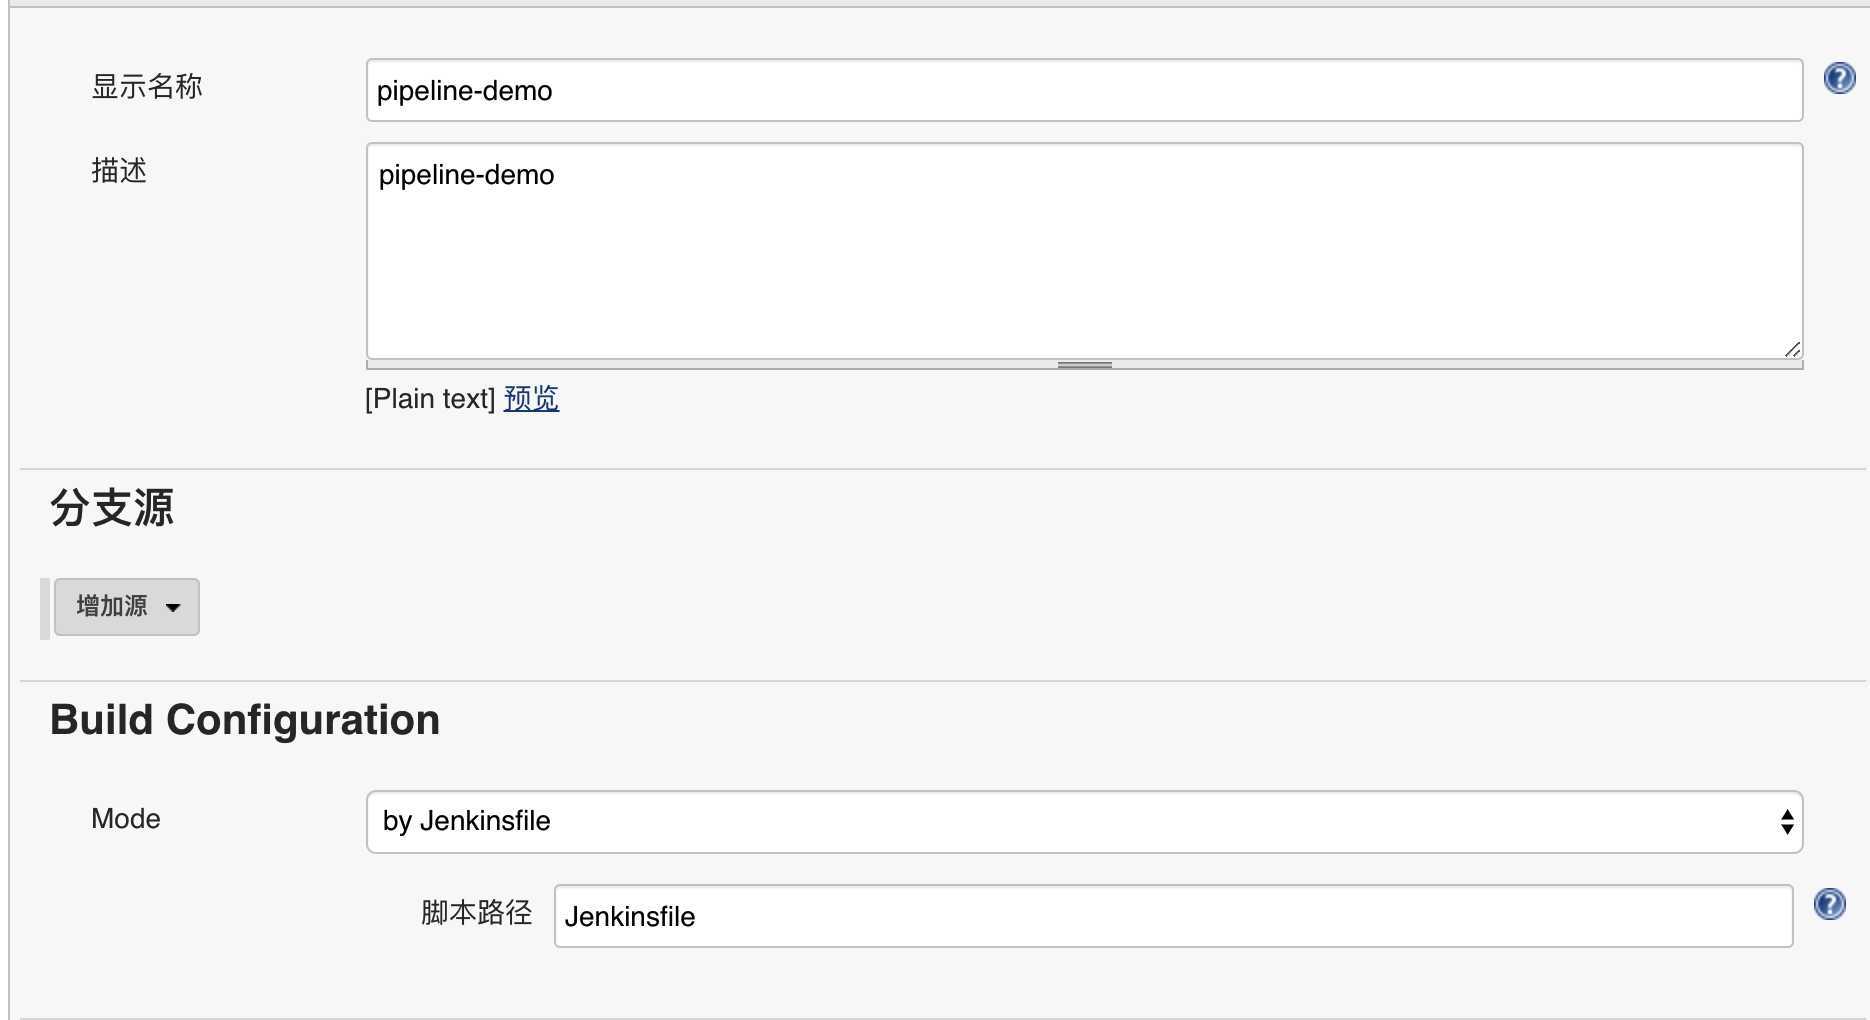Click inside the 描述 text area

pyautogui.click(x=1084, y=250)
